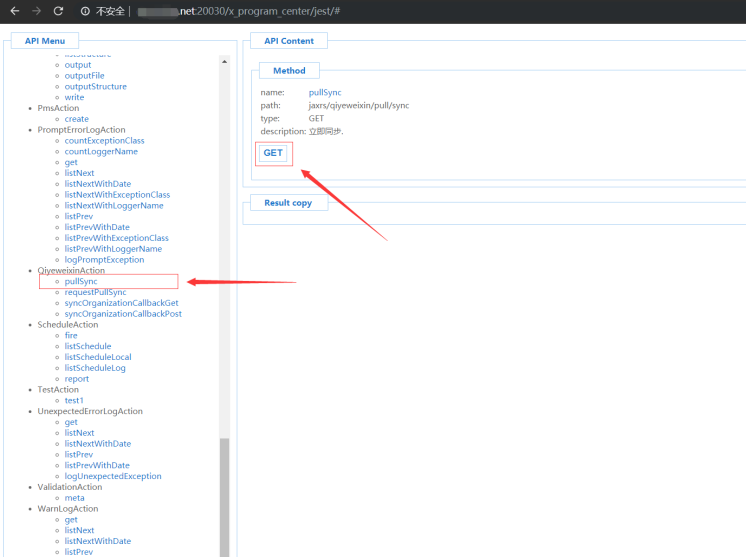Click the insecure site warning icon
Viewport: 746px width, 557px height.
[x=85, y=11]
